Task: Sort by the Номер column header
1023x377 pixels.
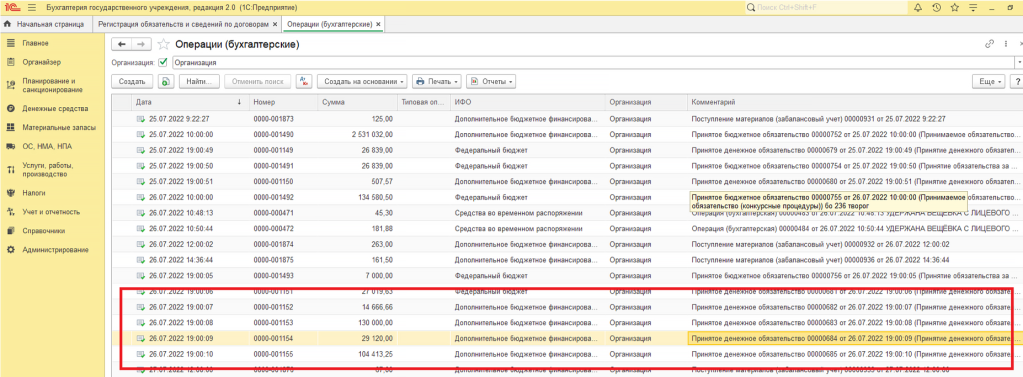Action: click(282, 102)
